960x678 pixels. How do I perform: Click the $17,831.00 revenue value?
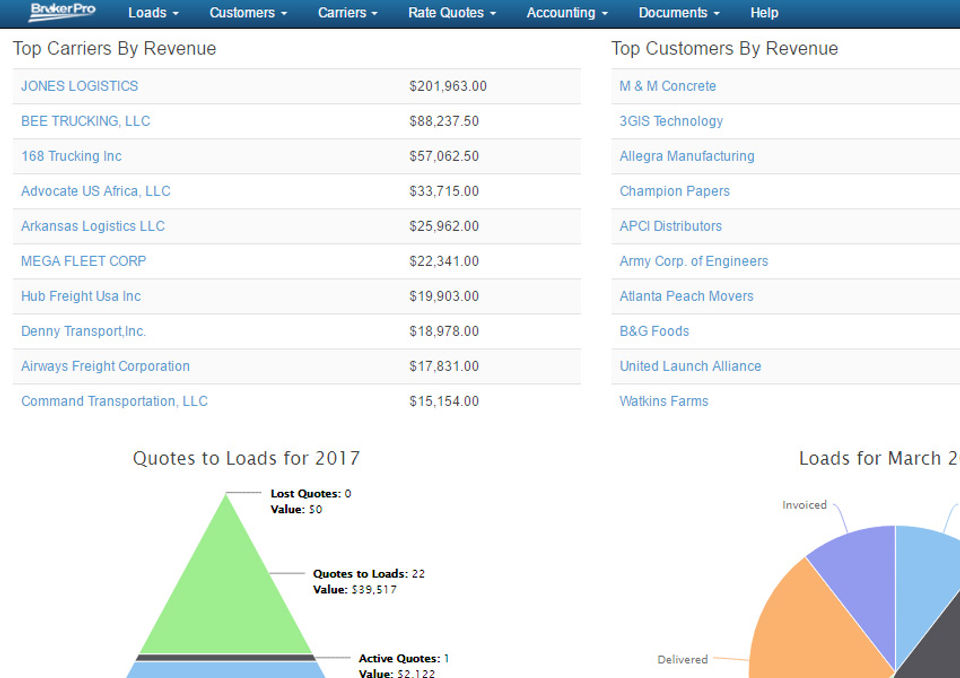coord(444,366)
